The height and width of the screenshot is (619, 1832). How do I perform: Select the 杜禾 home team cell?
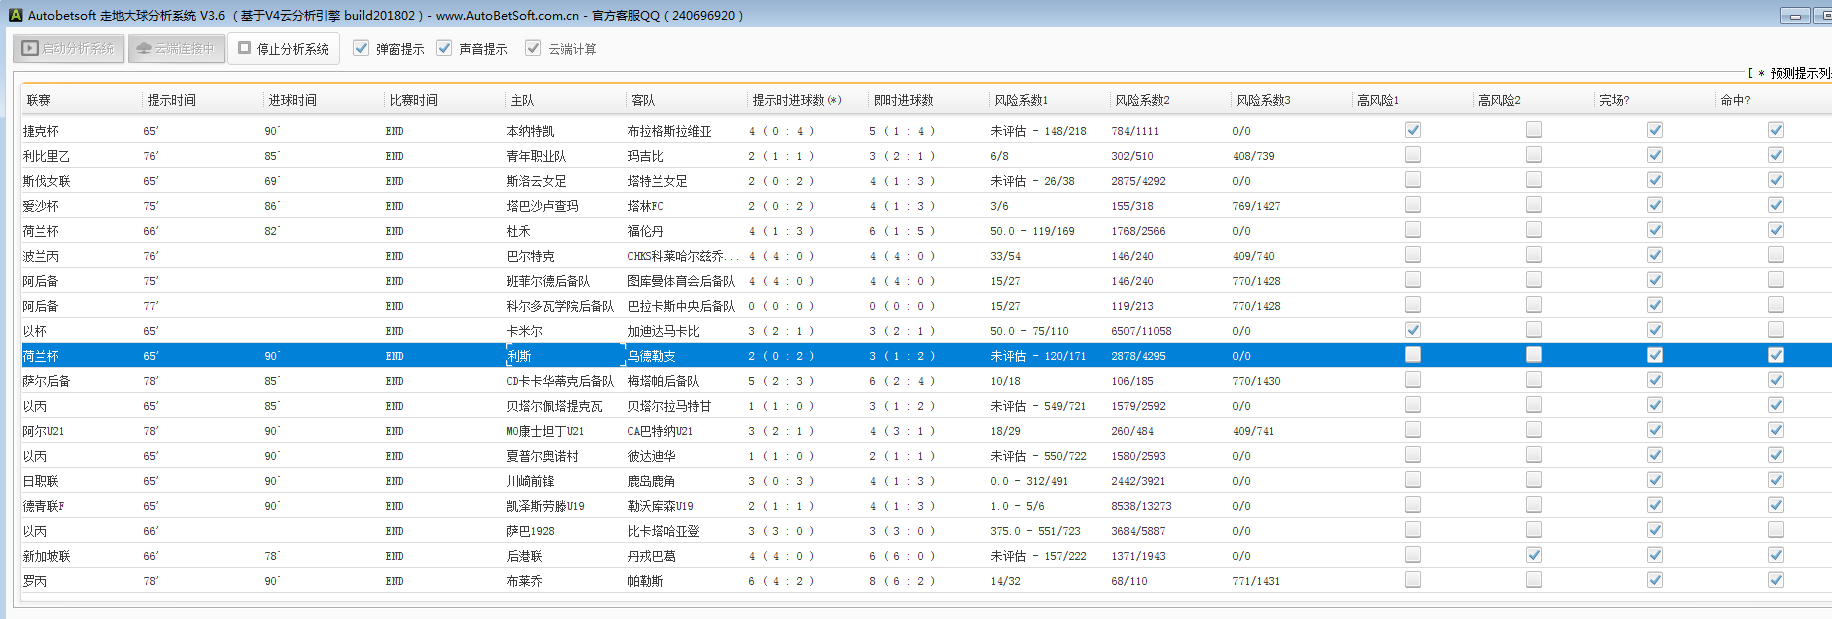(x=518, y=231)
